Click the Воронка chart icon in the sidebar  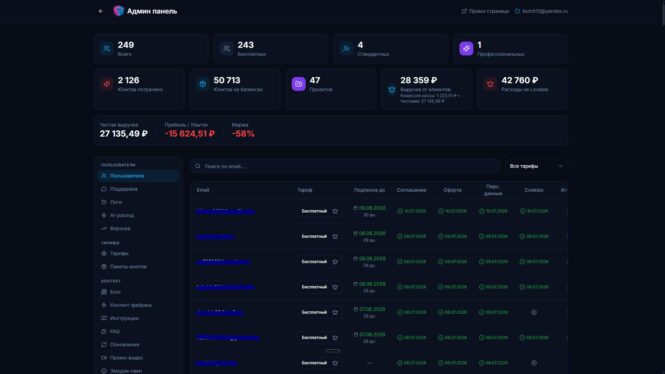(104, 228)
